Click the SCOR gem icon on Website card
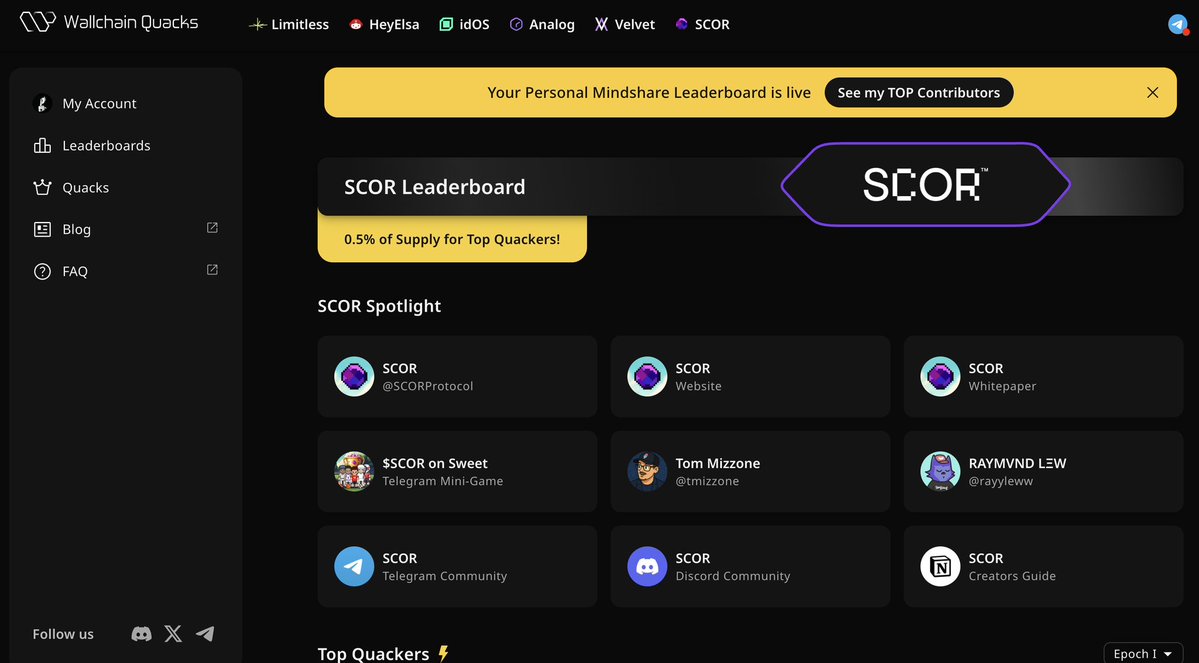Image resolution: width=1199 pixels, height=663 pixels. (647, 376)
